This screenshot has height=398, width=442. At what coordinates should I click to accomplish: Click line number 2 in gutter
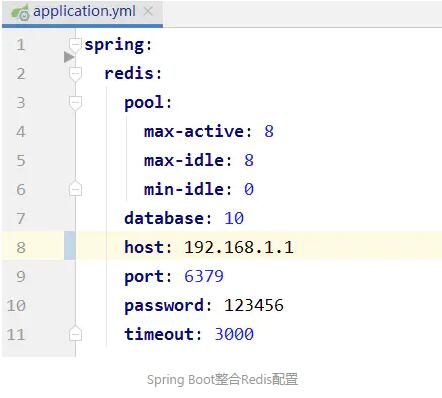coord(21,74)
